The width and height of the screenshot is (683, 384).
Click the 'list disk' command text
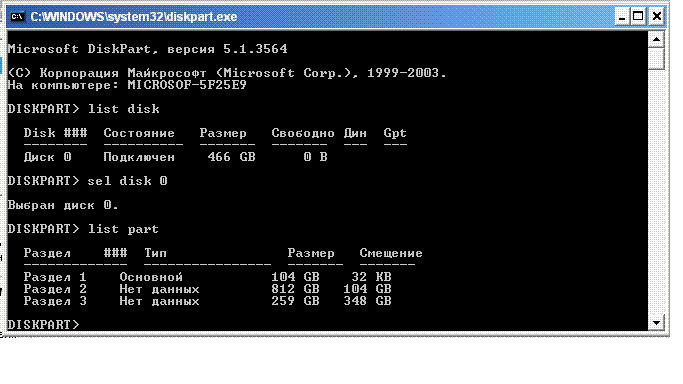(x=124, y=108)
